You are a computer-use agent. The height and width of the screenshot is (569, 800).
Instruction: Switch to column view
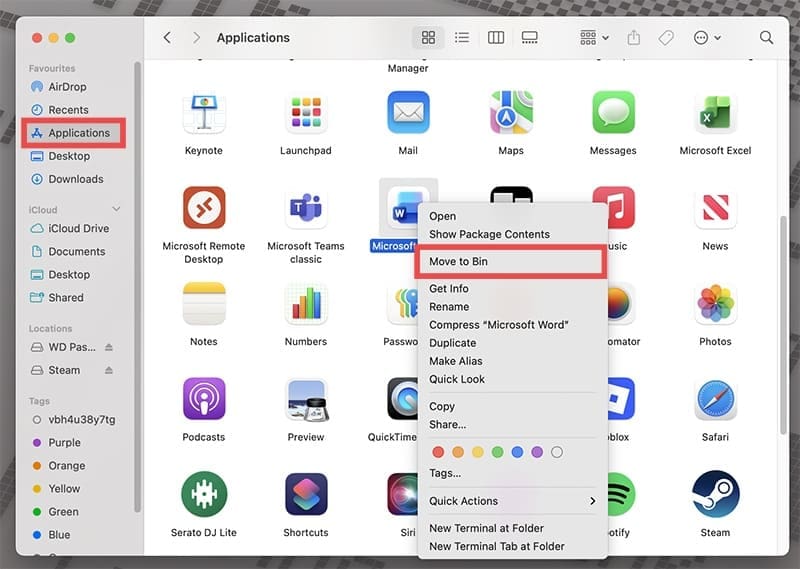496,37
